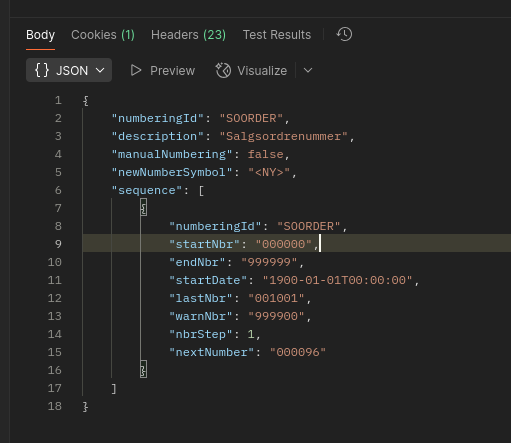Click the Preview play triangle icon
This screenshot has width=511, height=443.
coord(136,70)
